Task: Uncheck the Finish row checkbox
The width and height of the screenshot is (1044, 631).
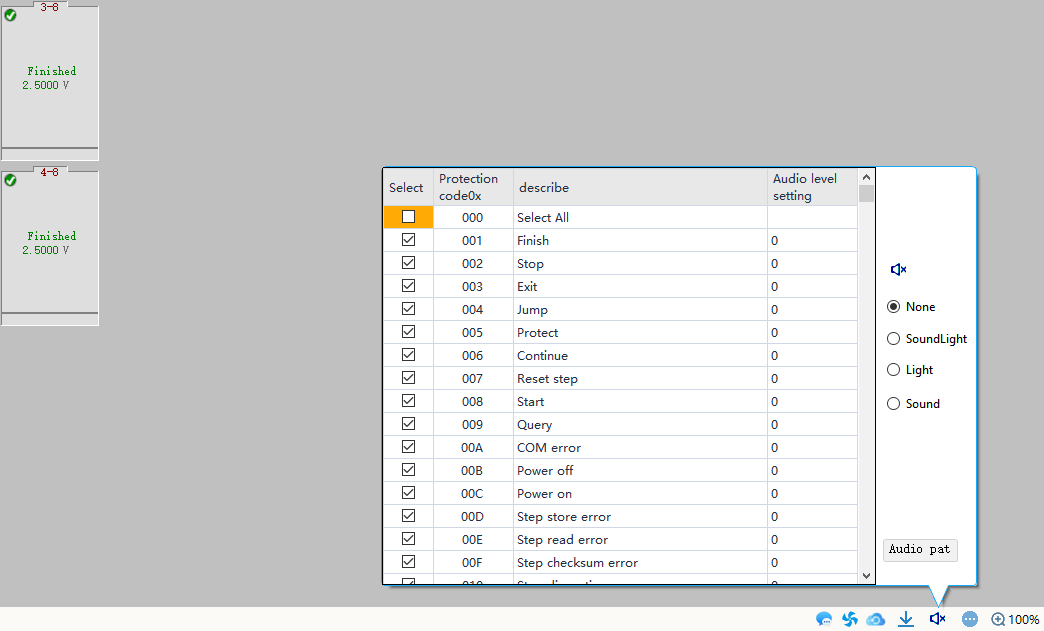Action: (408, 240)
